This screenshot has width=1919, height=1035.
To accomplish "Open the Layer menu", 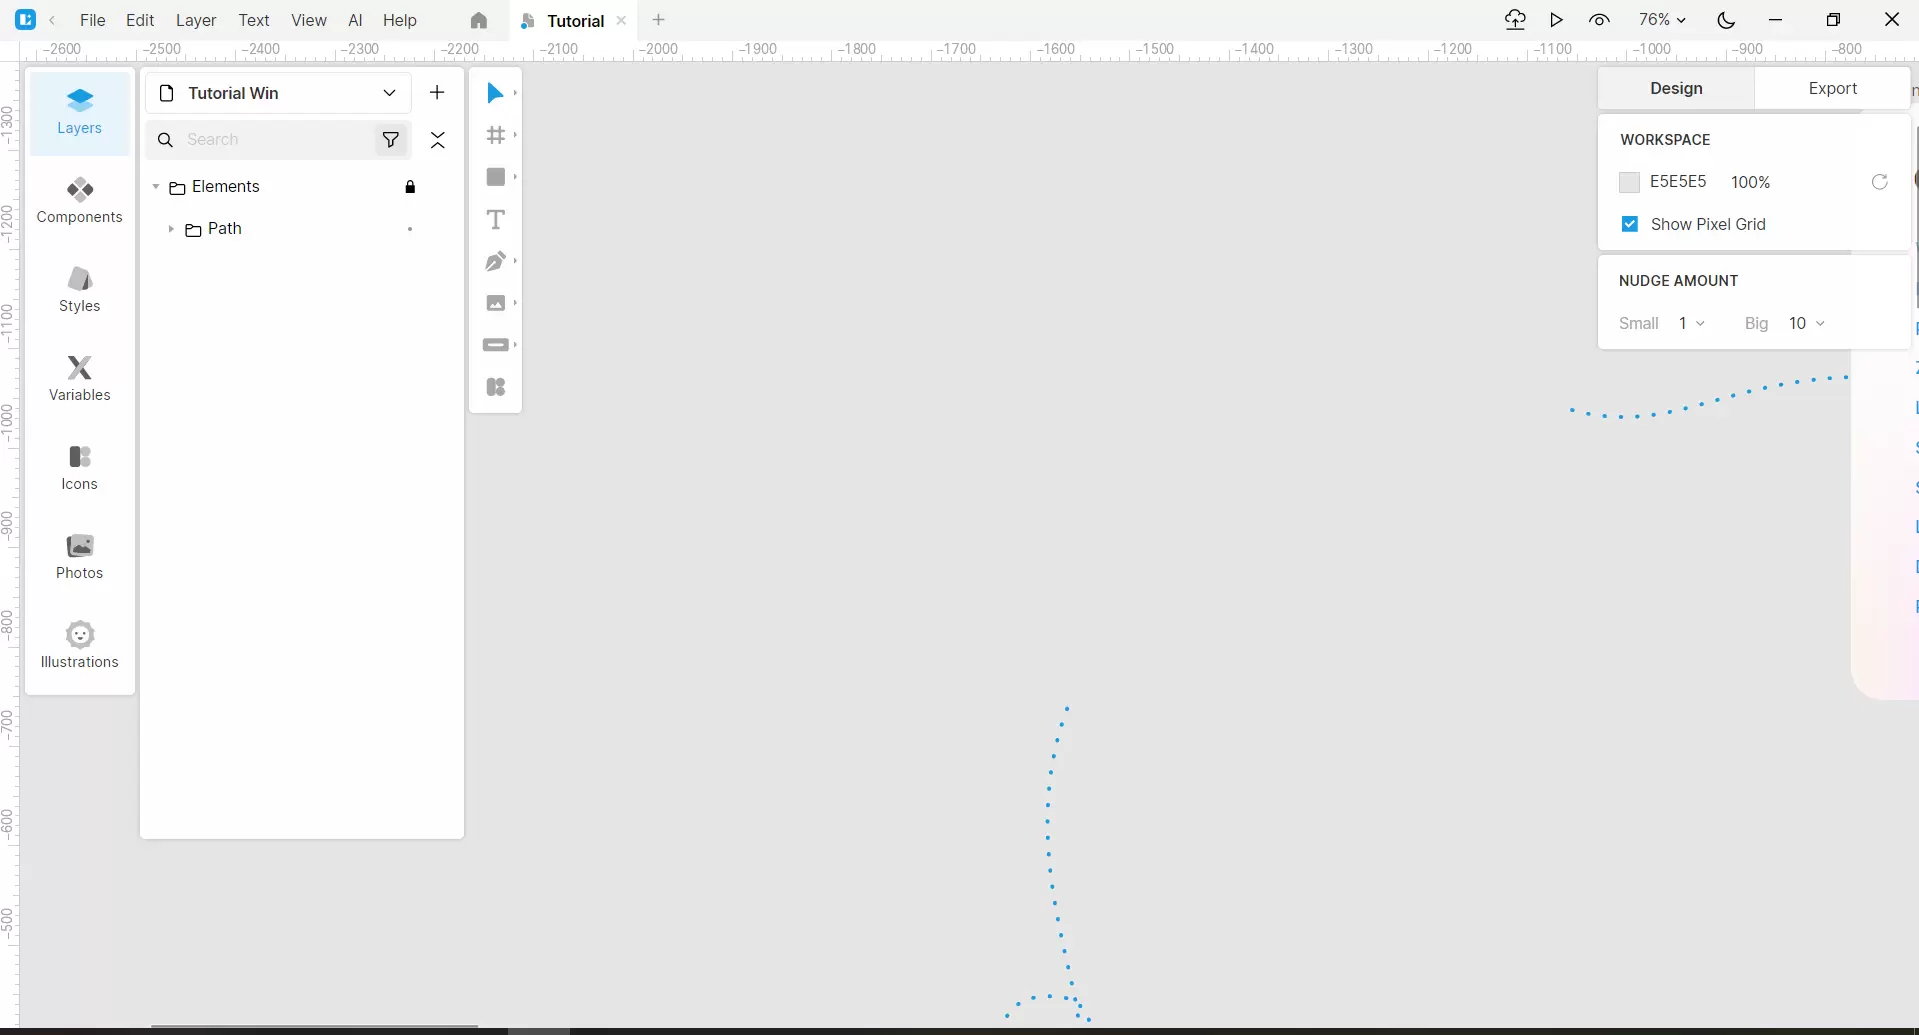I will [x=196, y=20].
